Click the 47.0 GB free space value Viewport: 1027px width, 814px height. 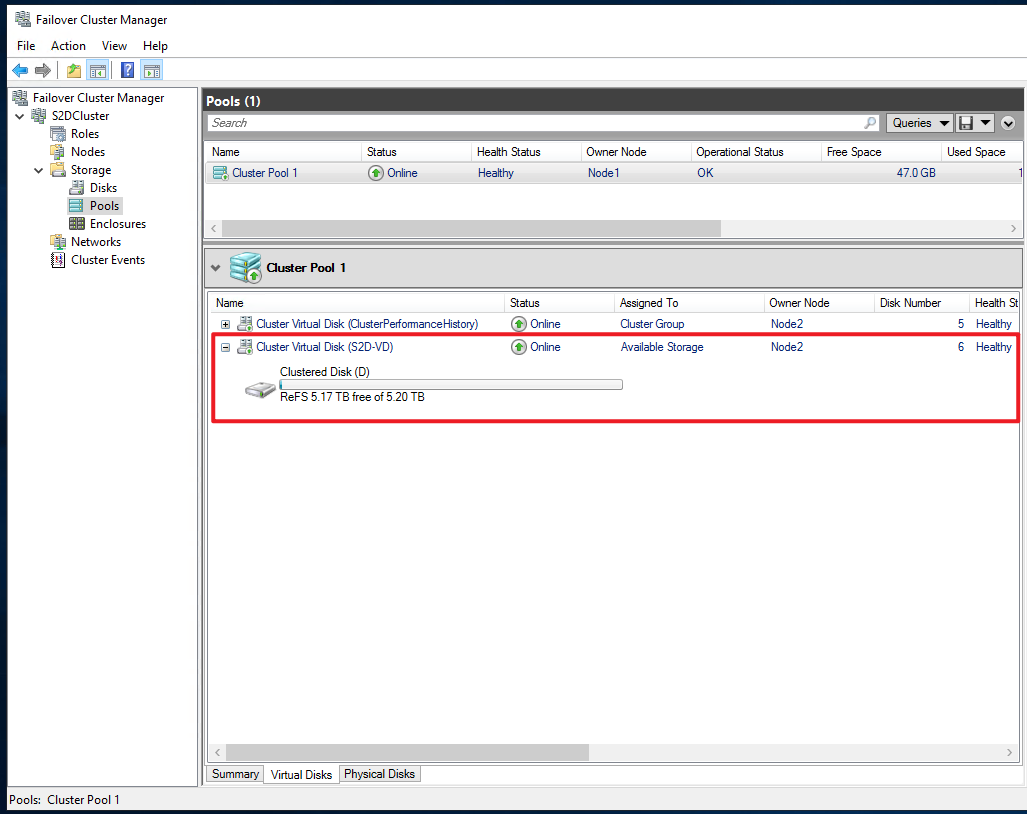916,173
